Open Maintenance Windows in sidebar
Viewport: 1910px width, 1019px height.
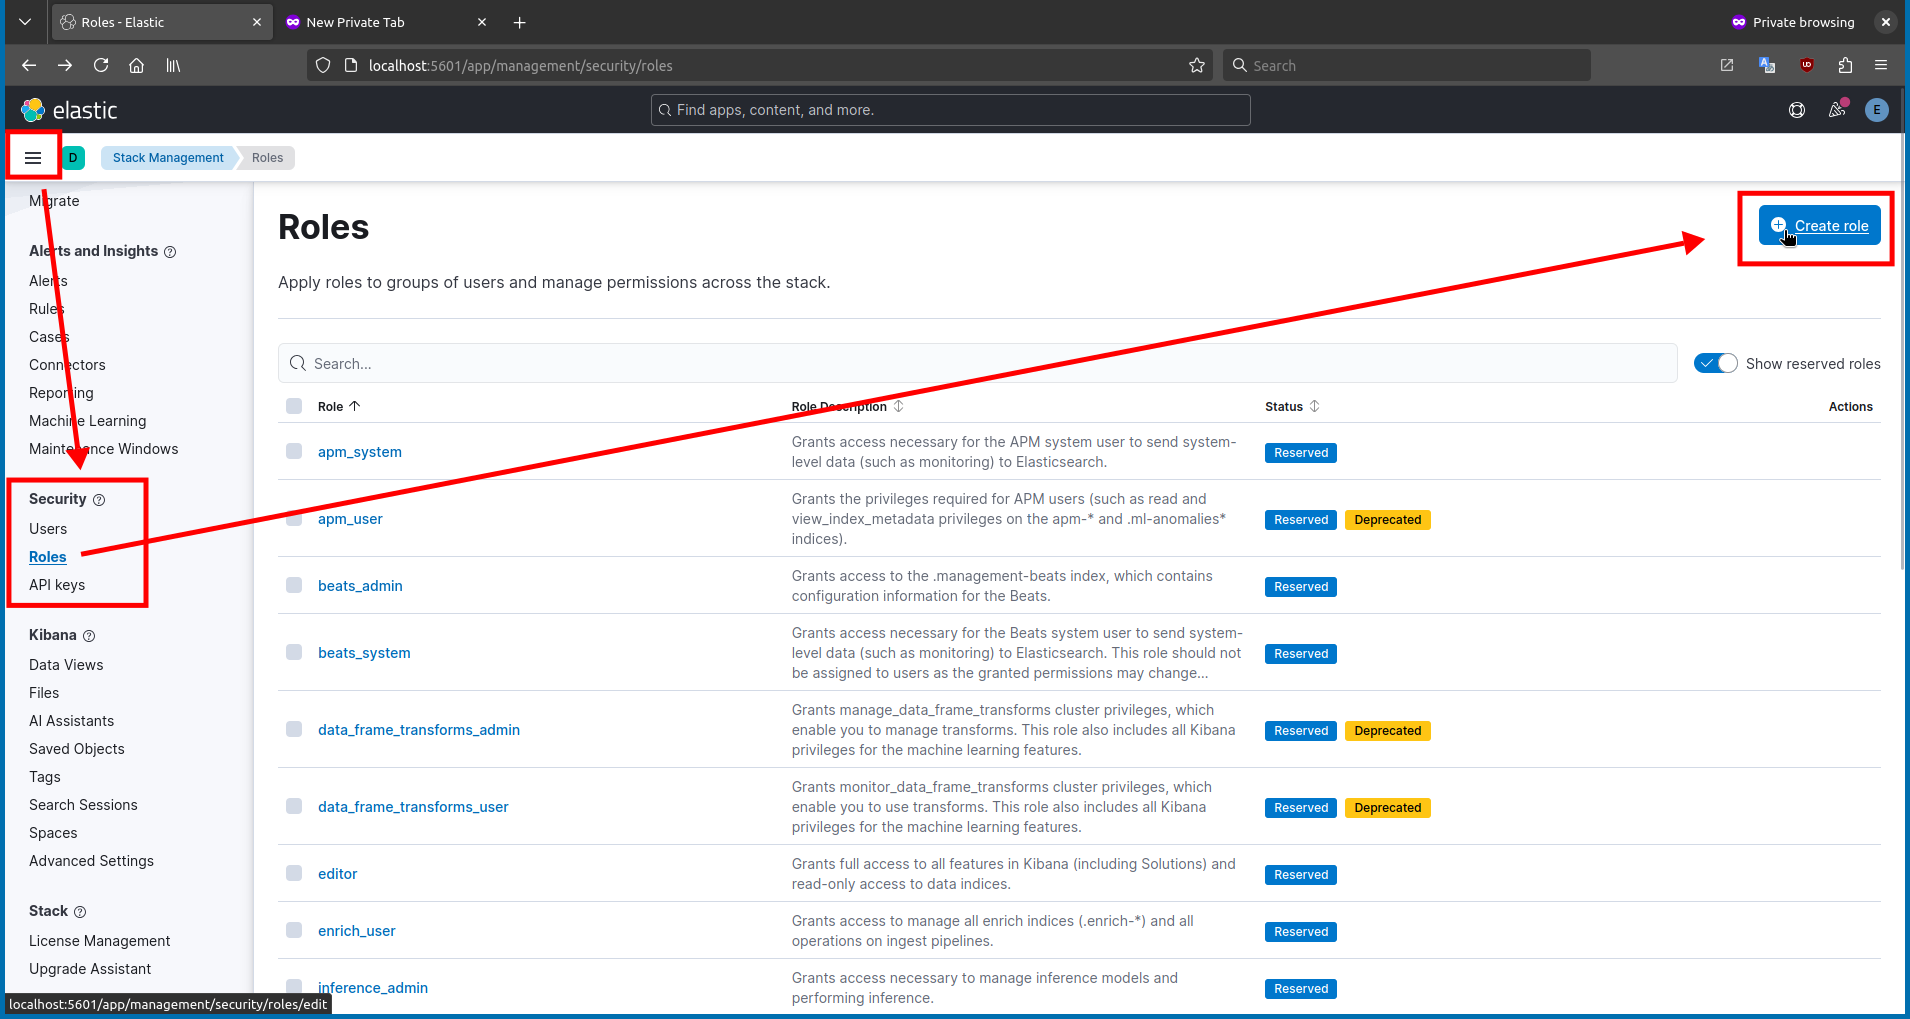[103, 449]
